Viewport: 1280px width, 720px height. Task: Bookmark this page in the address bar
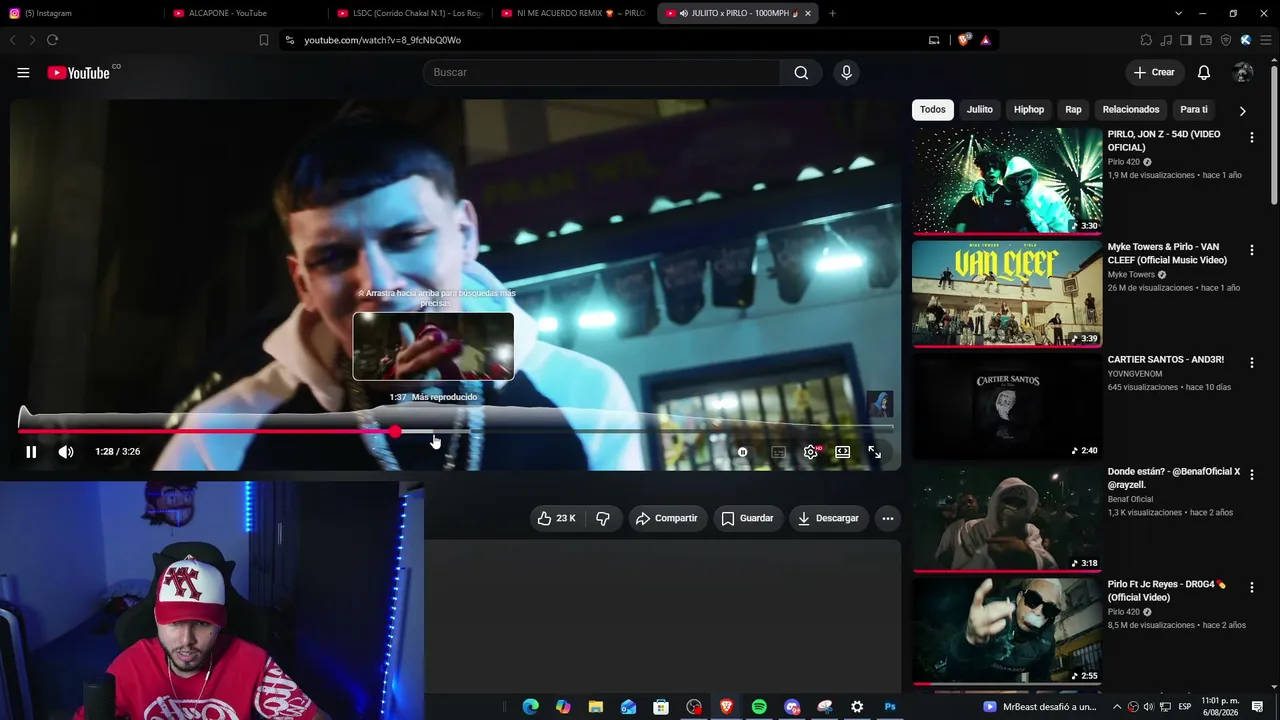264,40
